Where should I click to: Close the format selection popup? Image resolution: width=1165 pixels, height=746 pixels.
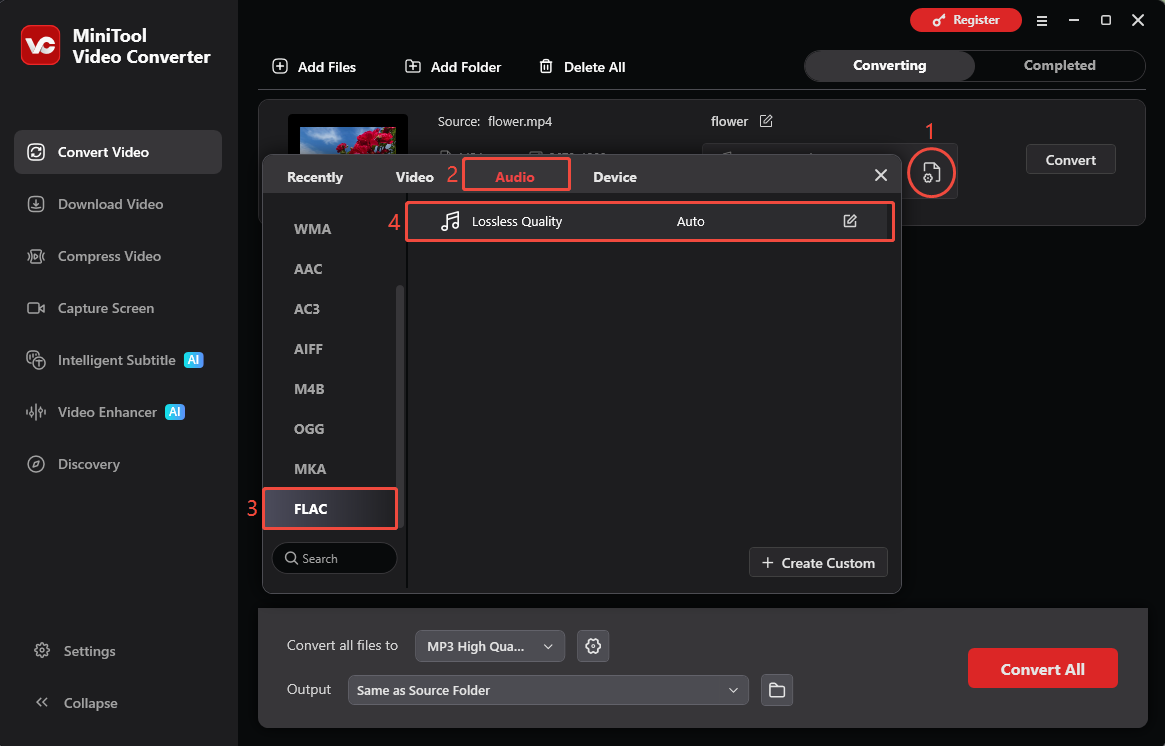880,175
